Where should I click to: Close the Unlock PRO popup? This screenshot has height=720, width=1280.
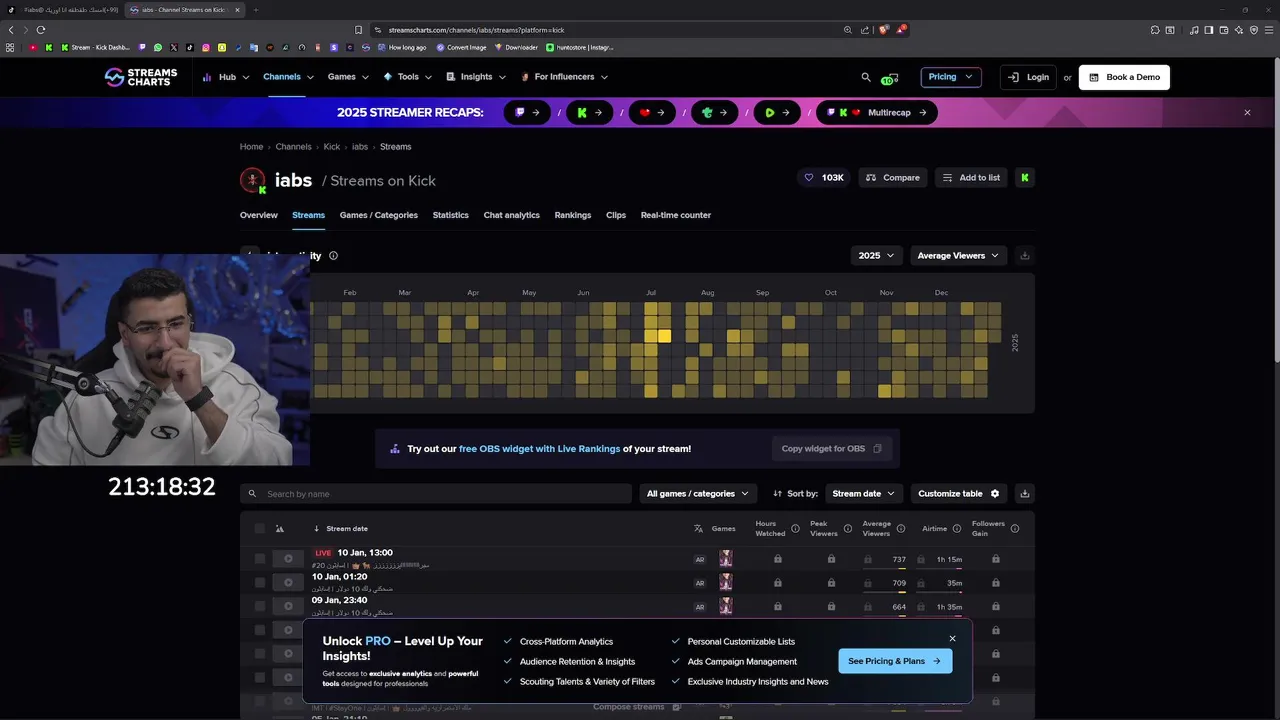[x=952, y=638]
